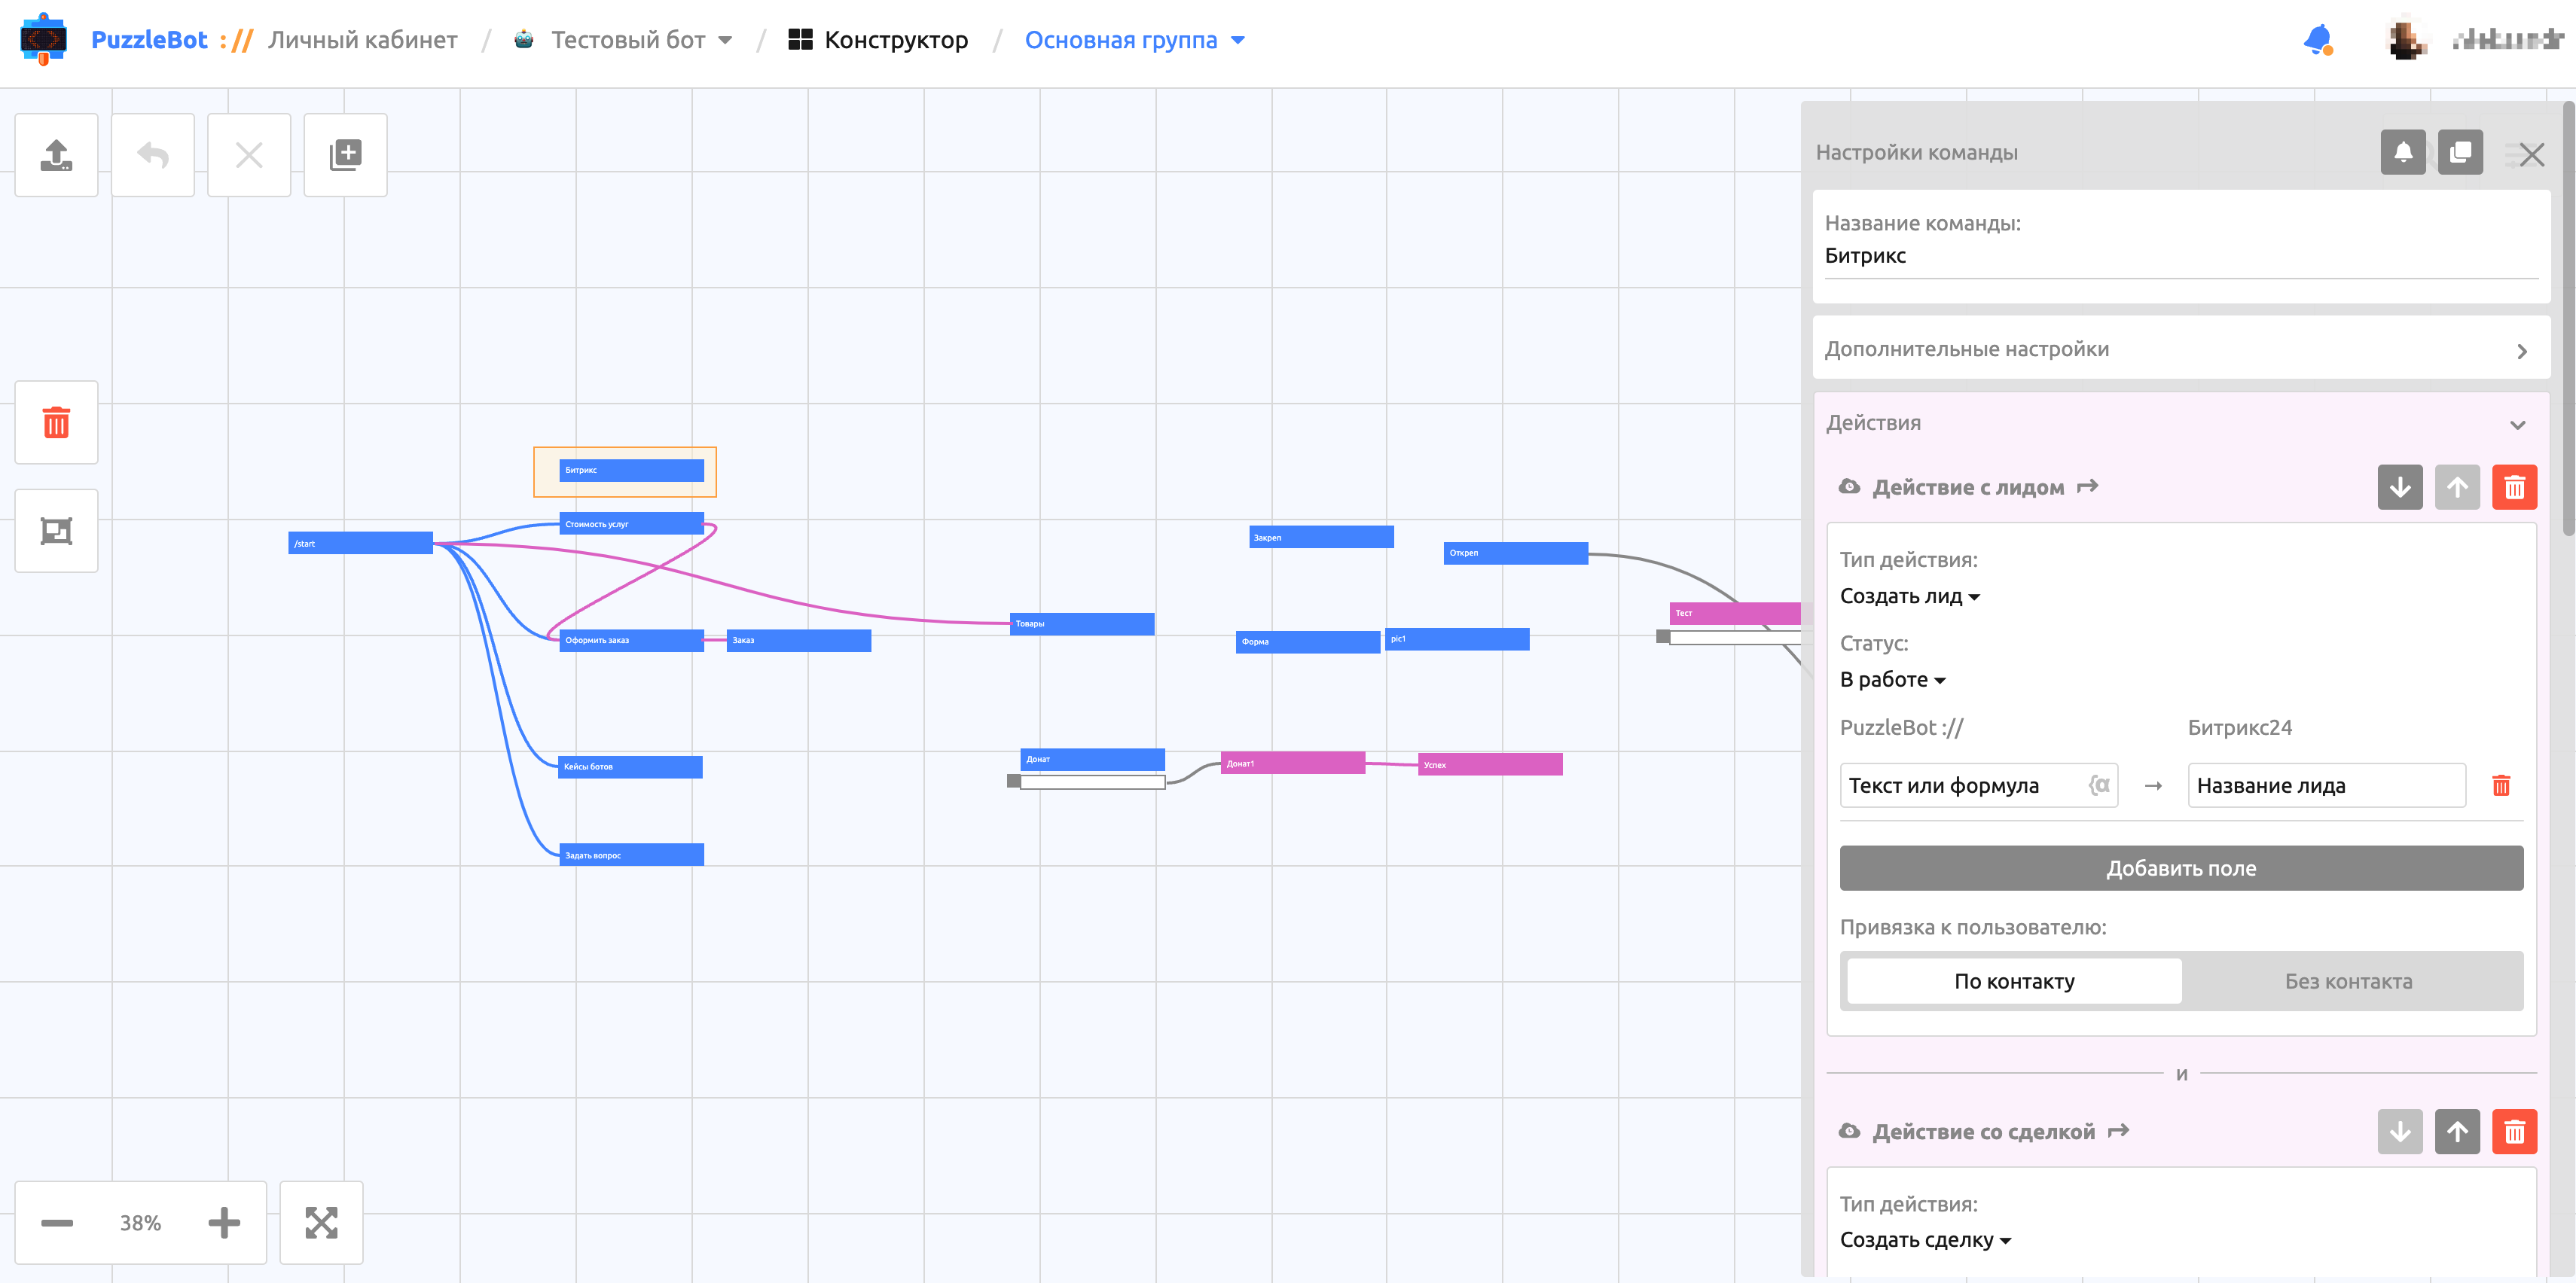The width and height of the screenshot is (2576, 1283).
Task: Click the upload/publish icon in toolbar
Action: pyautogui.click(x=56, y=155)
